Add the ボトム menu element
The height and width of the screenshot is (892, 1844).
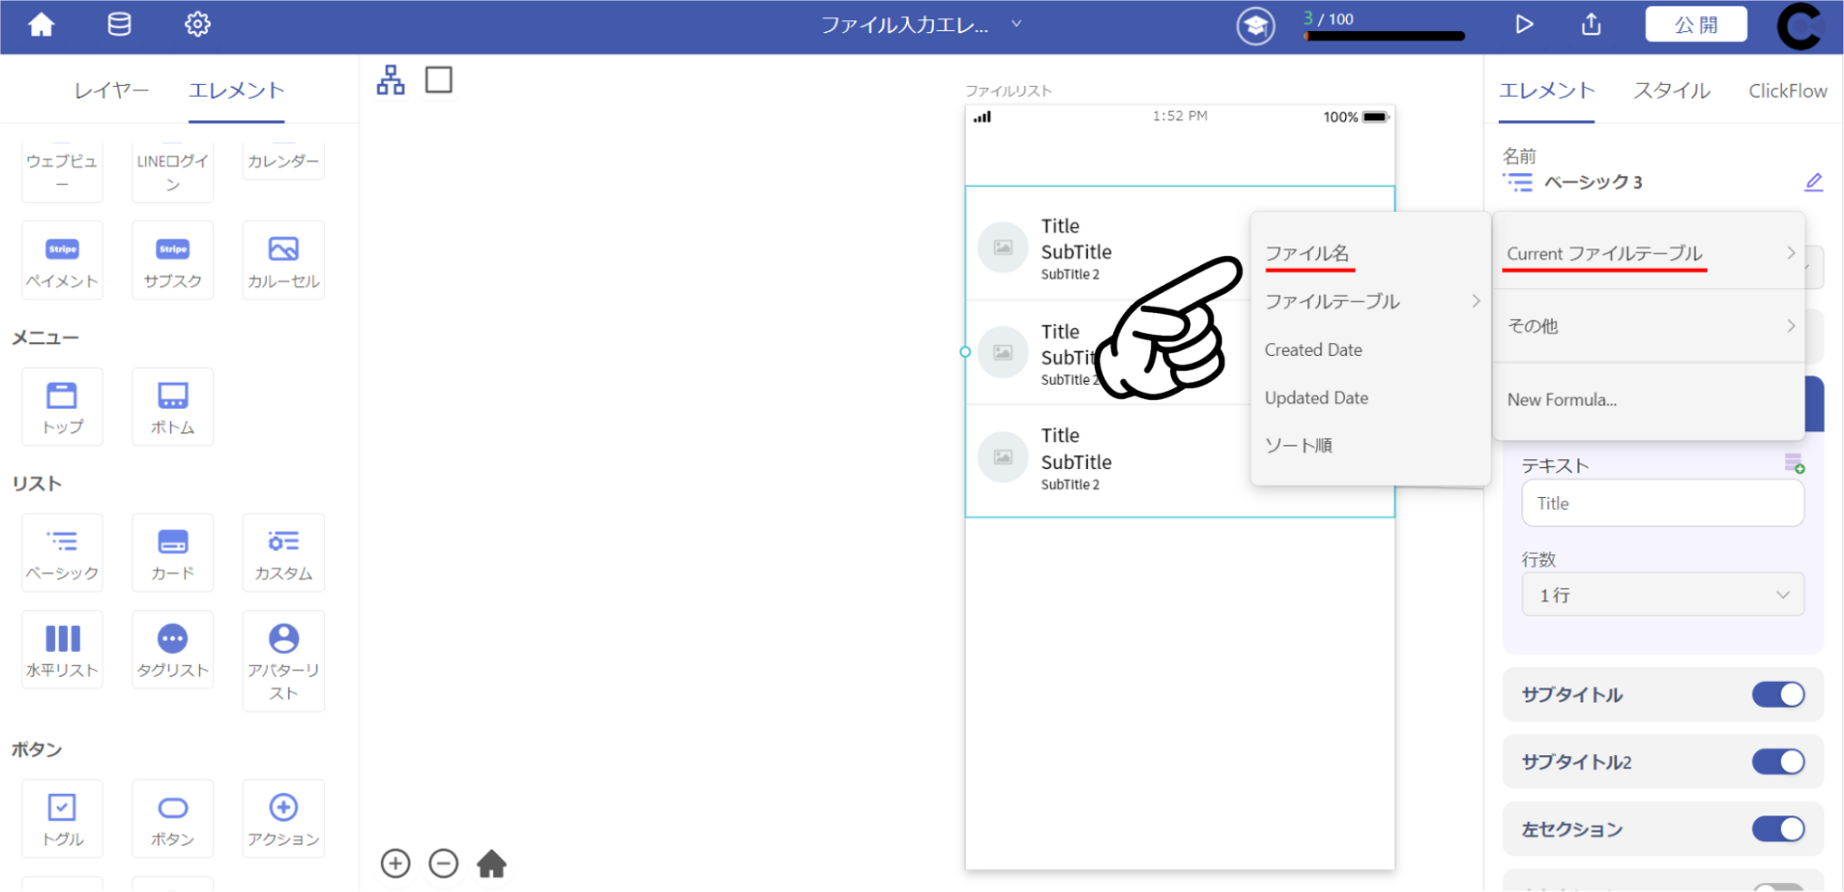pyautogui.click(x=173, y=407)
